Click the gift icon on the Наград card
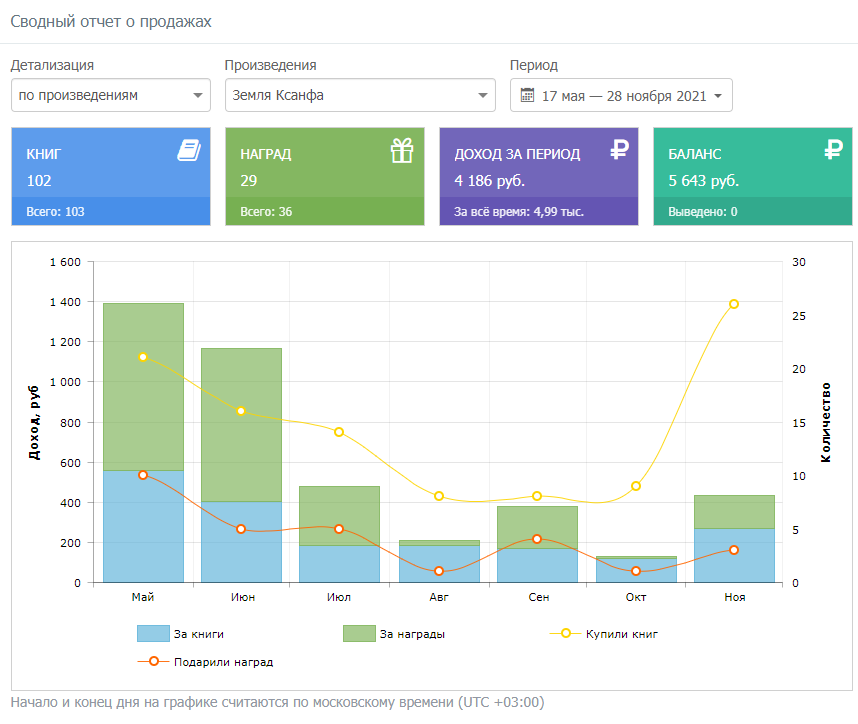The height and width of the screenshot is (724, 858). coord(402,150)
